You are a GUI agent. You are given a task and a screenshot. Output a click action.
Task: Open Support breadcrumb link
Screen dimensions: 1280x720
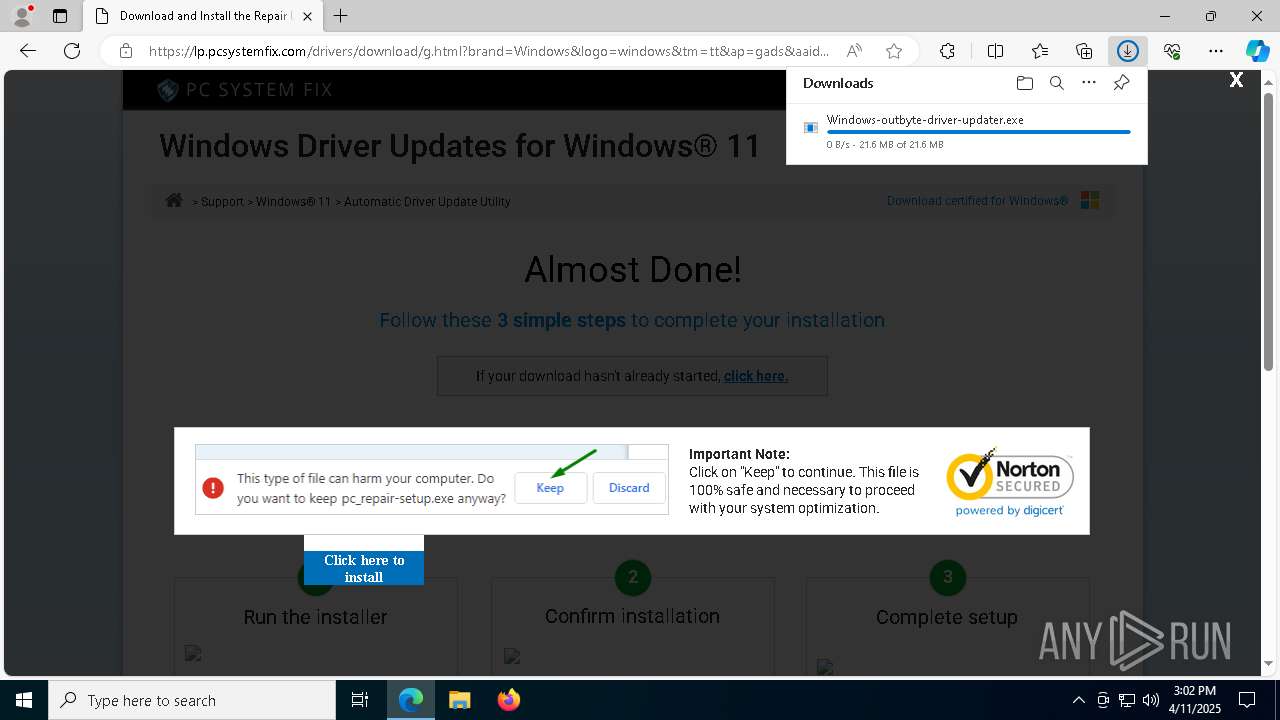(222, 201)
